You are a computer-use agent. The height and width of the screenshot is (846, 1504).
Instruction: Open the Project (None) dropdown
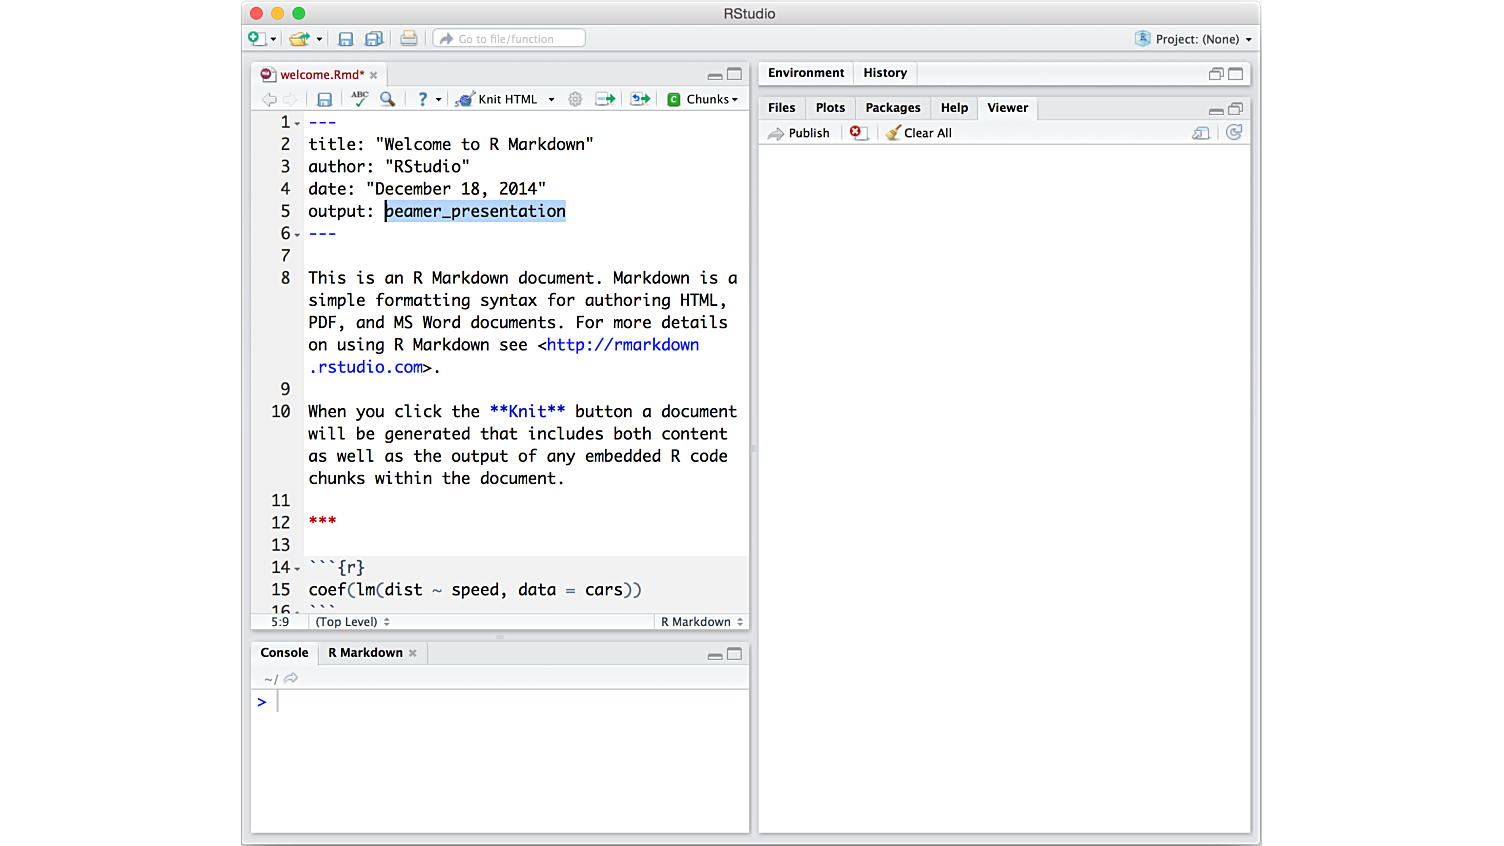[x=1196, y=39]
